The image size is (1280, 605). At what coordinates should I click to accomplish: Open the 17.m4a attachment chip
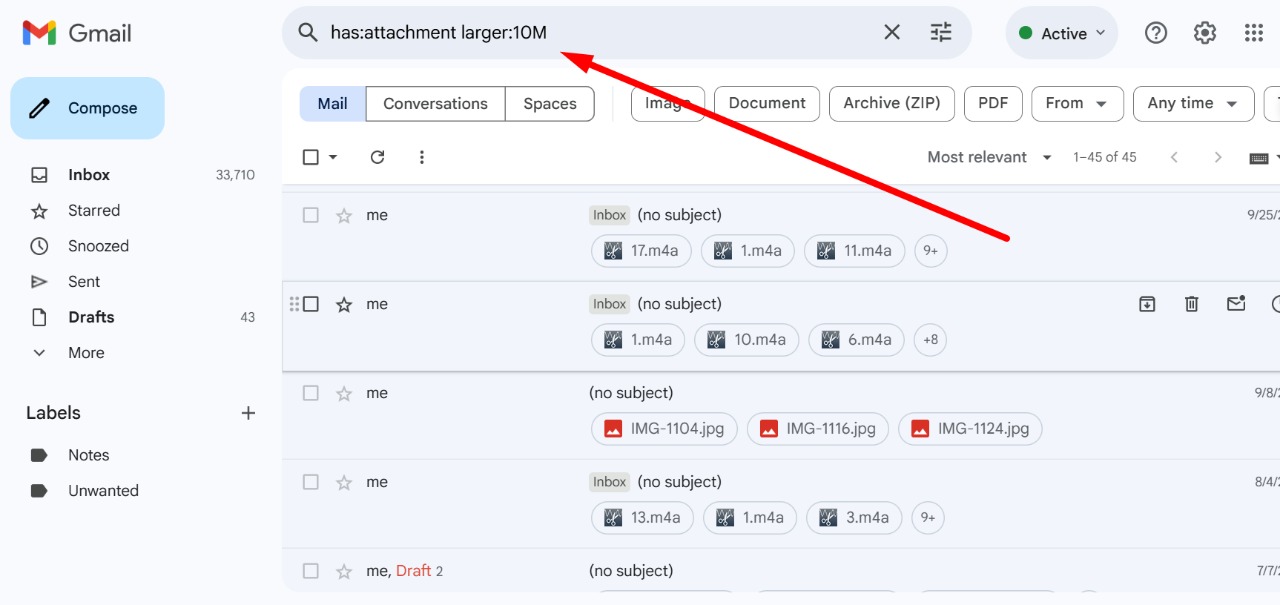641,251
